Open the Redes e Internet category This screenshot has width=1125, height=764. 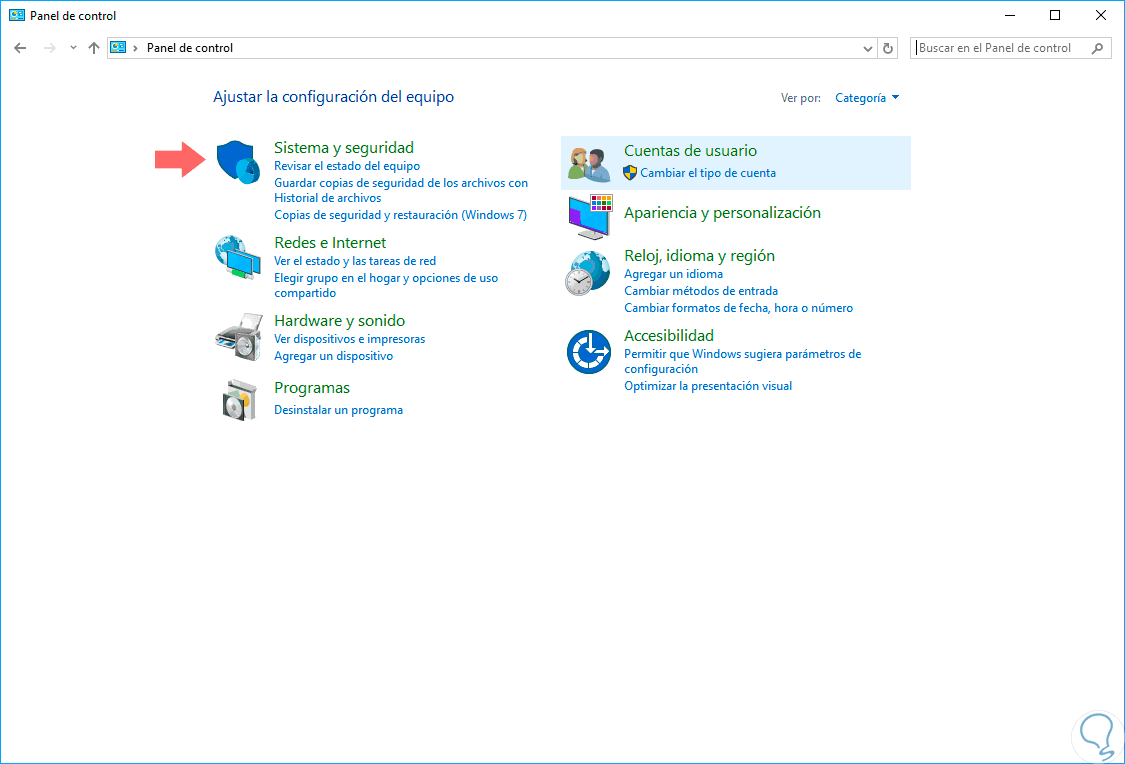[x=330, y=242]
